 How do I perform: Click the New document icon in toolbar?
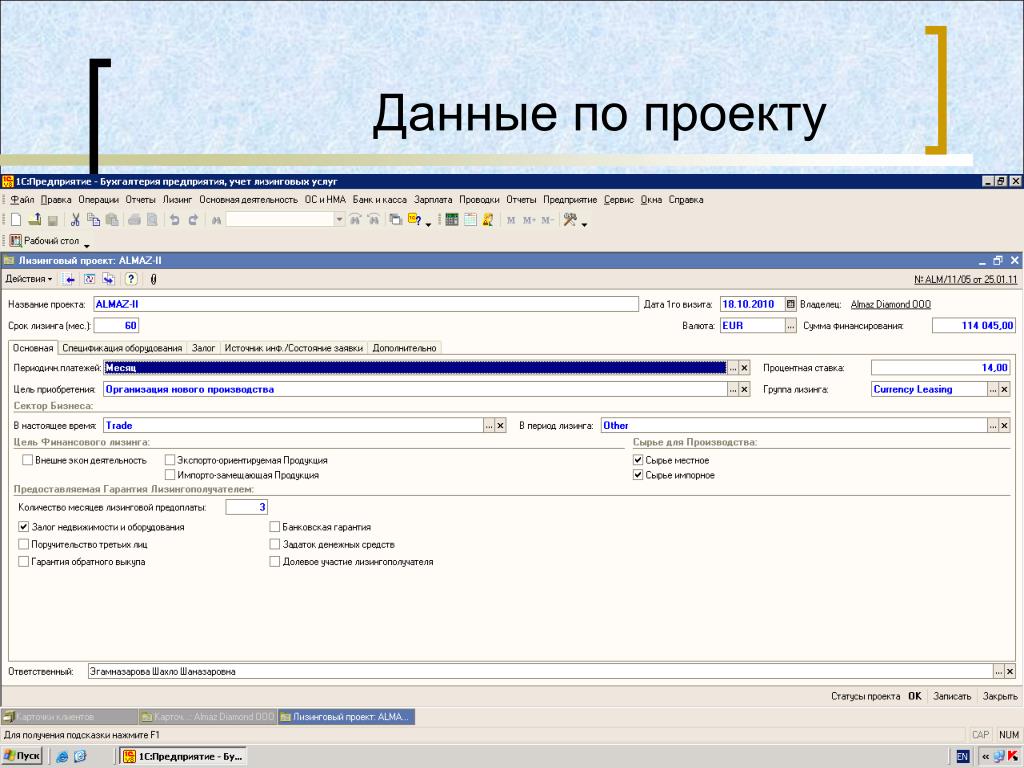[x=16, y=220]
